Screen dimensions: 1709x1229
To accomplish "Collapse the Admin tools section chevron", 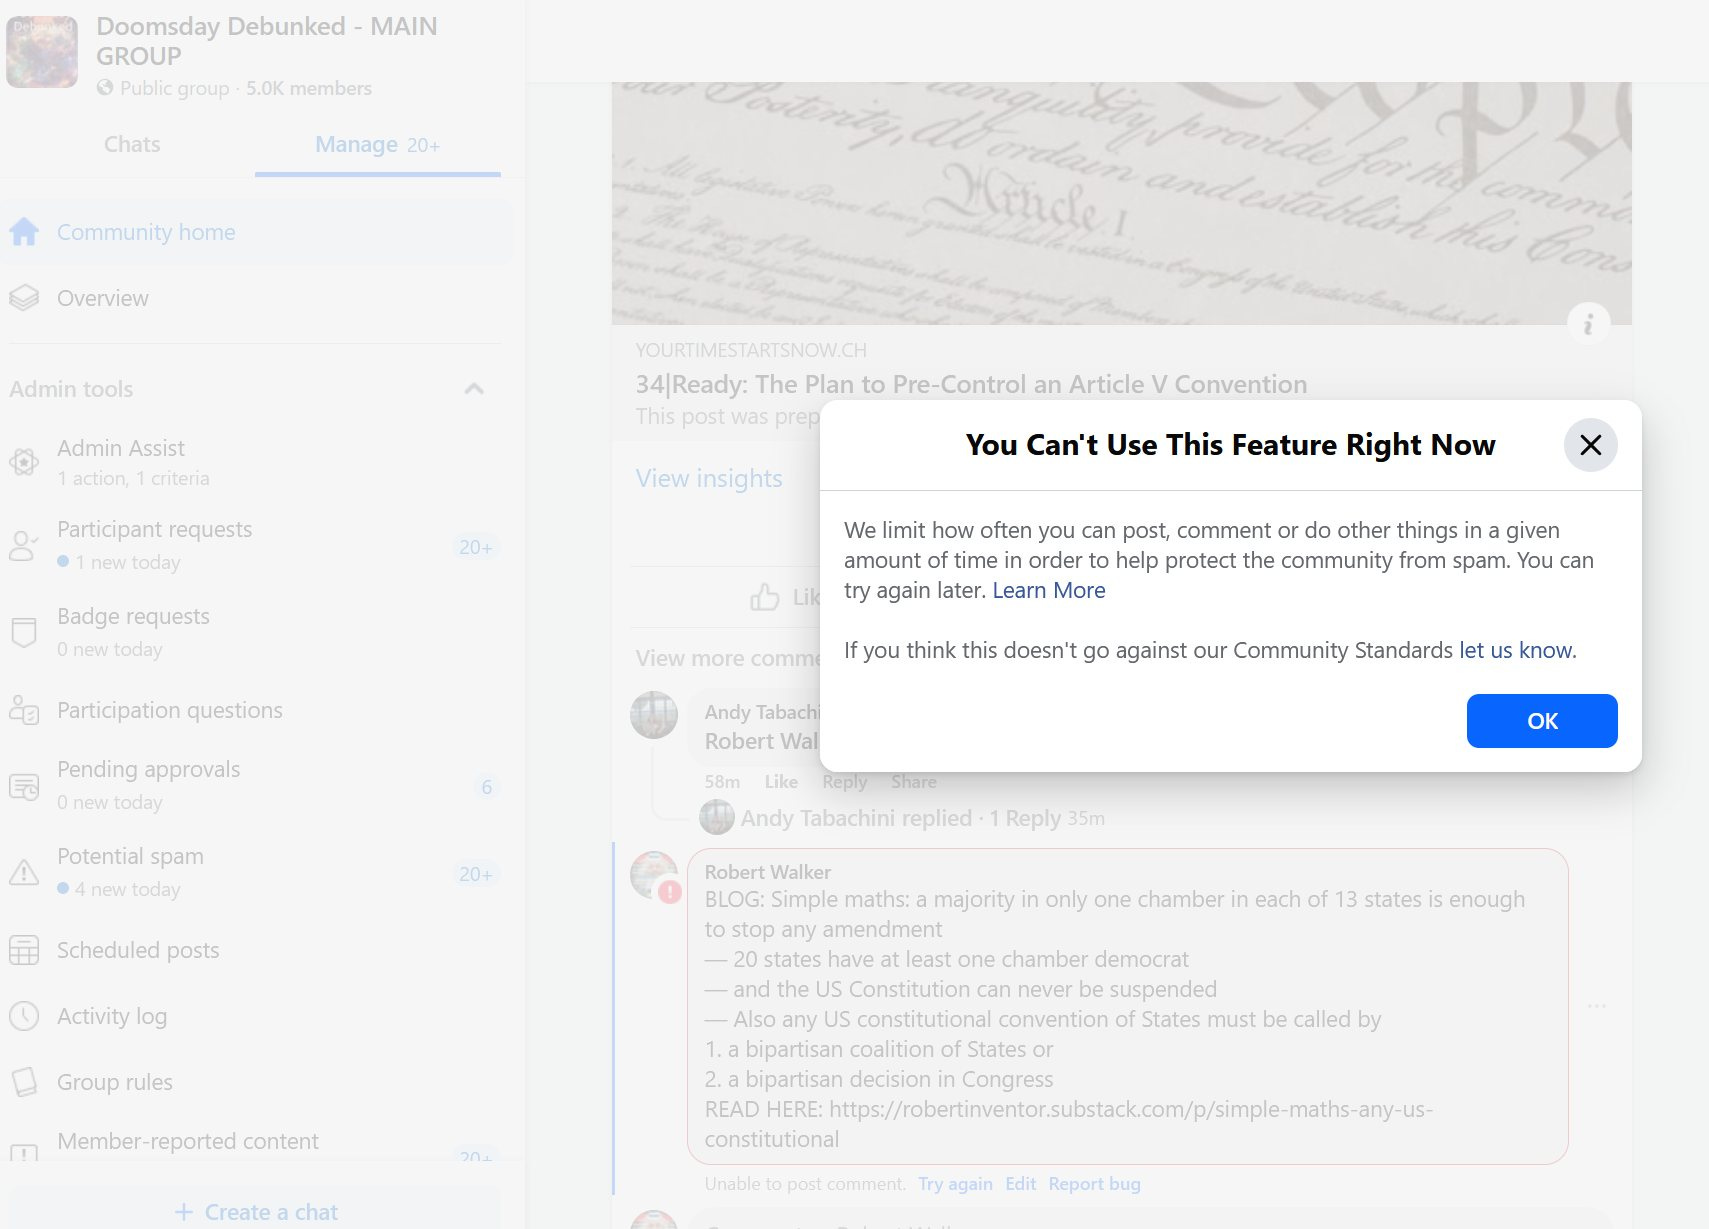I will [474, 389].
